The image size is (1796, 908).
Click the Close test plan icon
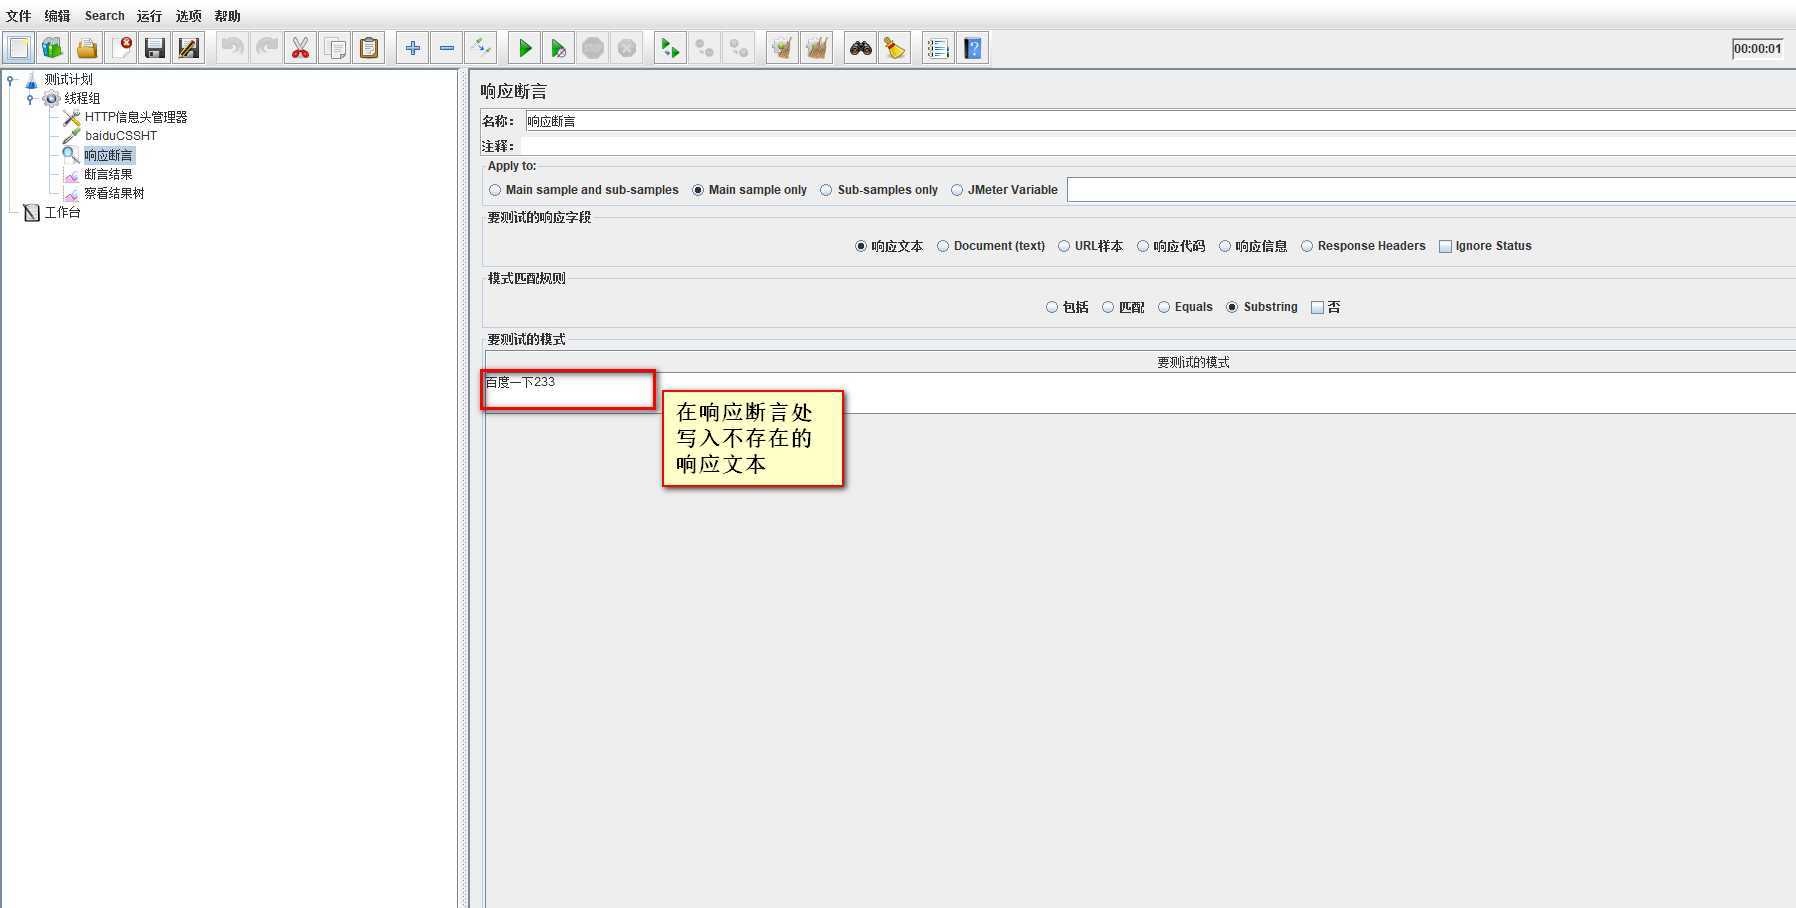[x=121, y=48]
